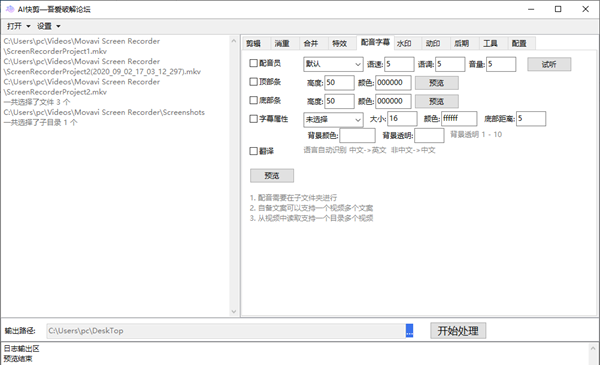Click hint '1. 配音需要在子文件夹进行'
The width and height of the screenshot is (600, 365).
coord(293,197)
